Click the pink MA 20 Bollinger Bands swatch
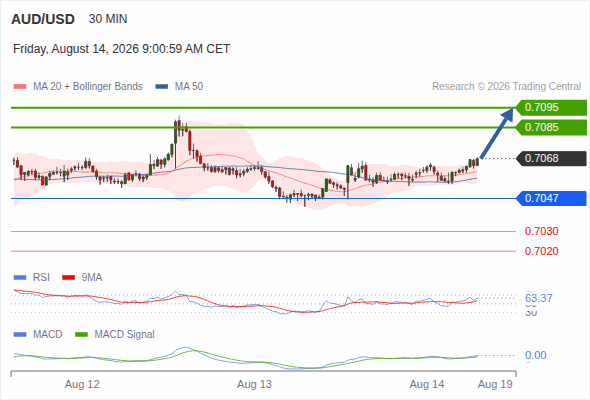This screenshot has width=590, height=400. (x=20, y=87)
